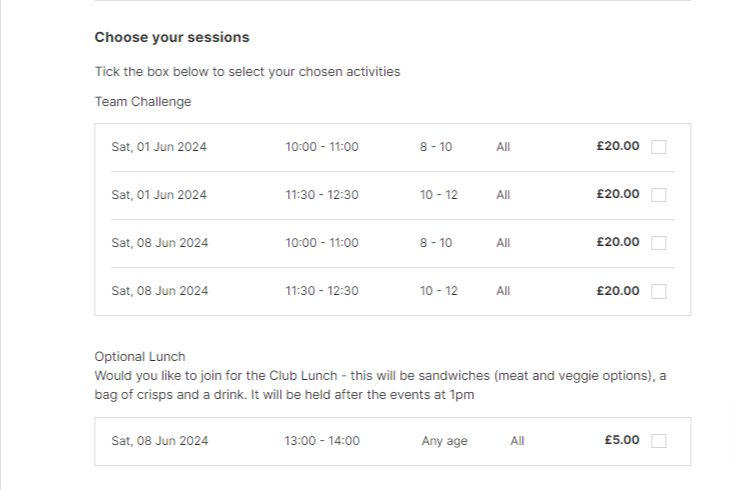The width and height of the screenshot is (735, 490).
Task: Click the 'Tick the box below' instruction text
Action: 248,72
